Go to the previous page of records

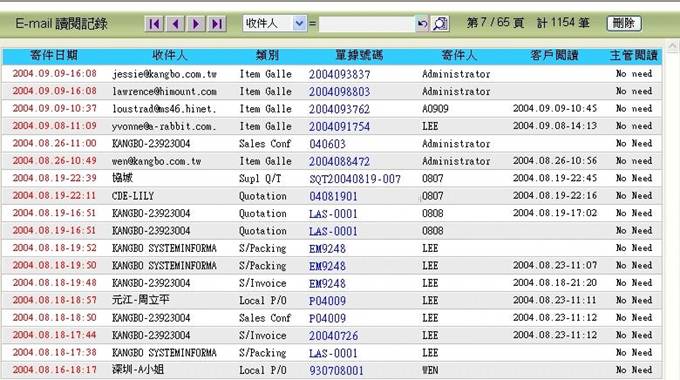(175, 23)
